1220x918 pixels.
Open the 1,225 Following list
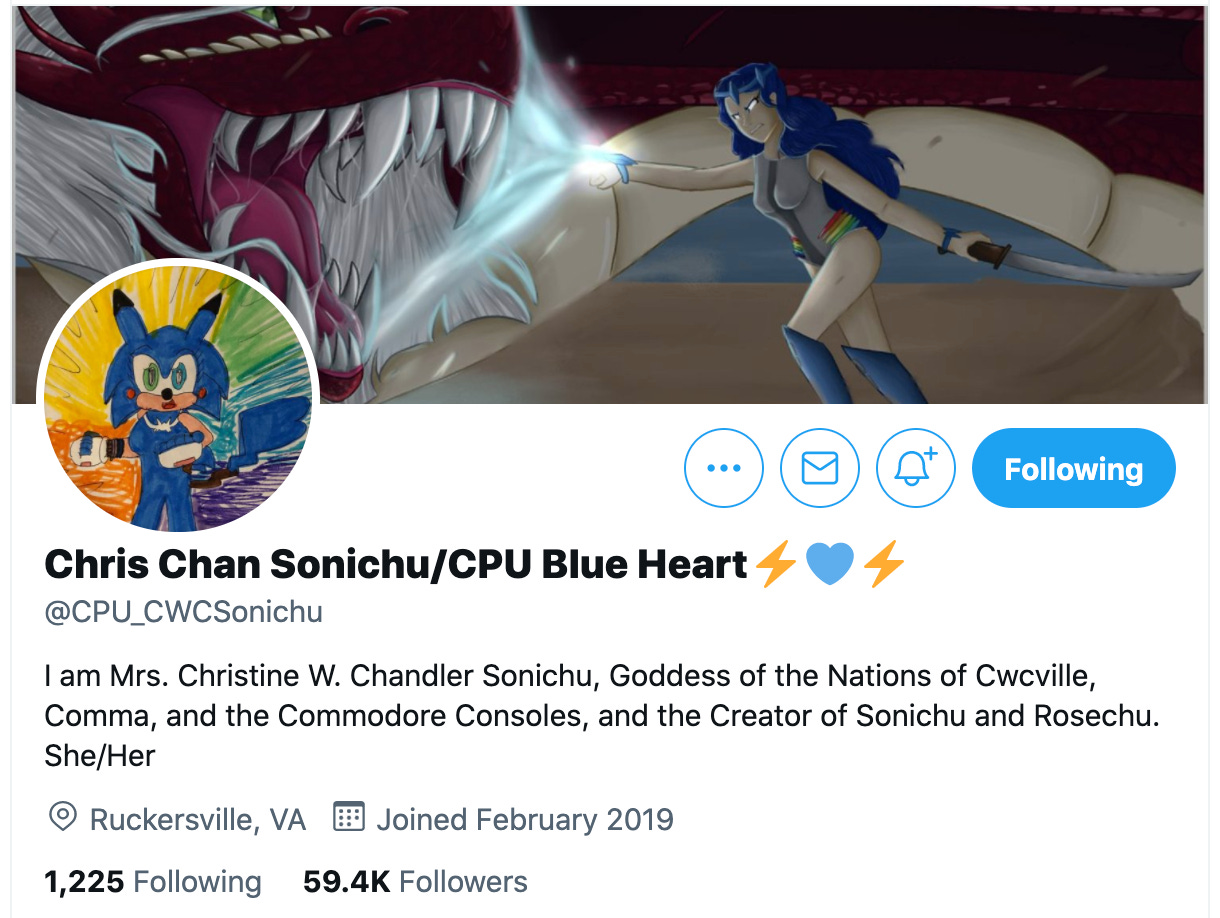153,882
